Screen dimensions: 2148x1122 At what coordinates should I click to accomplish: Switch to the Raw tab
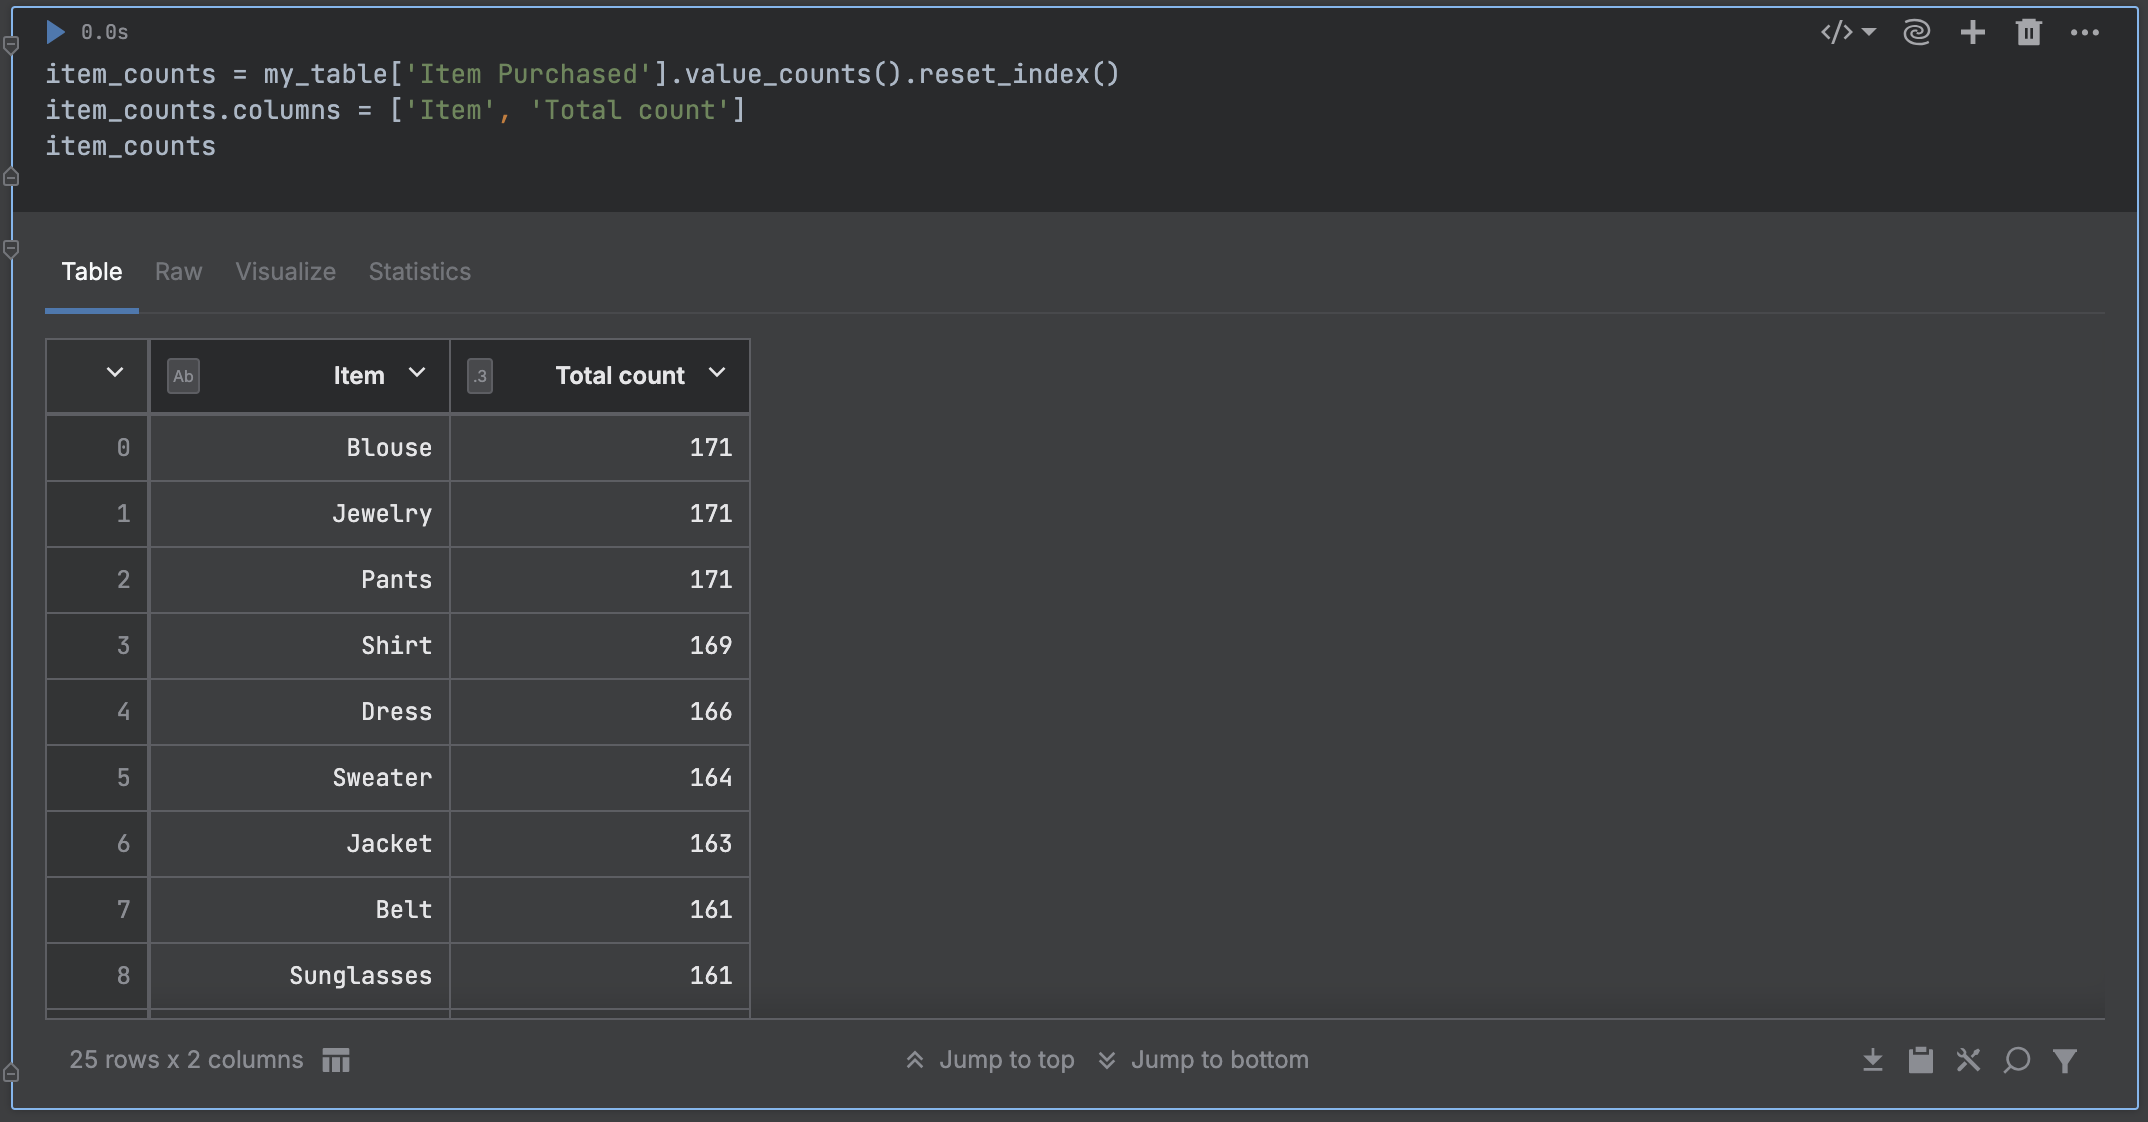pyautogui.click(x=178, y=272)
